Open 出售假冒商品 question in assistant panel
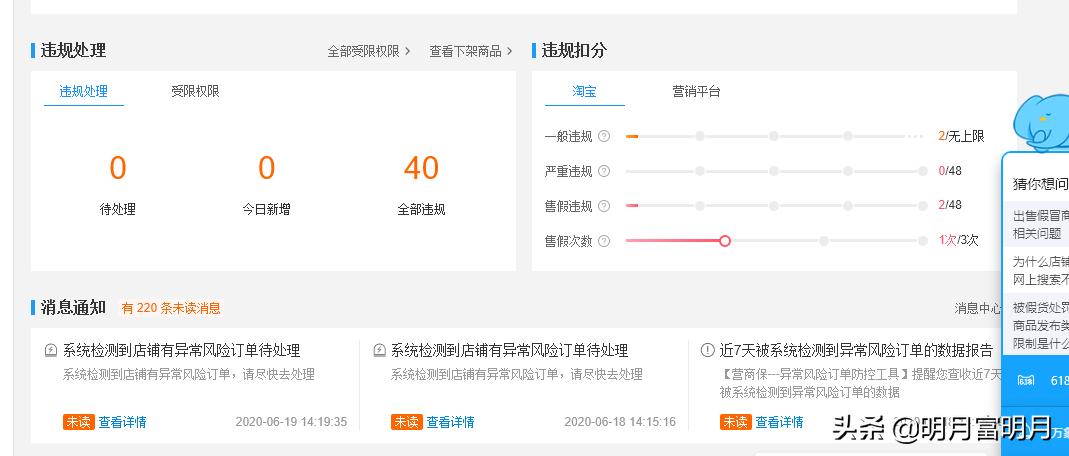1069x456 pixels. pyautogui.click(x=1038, y=225)
